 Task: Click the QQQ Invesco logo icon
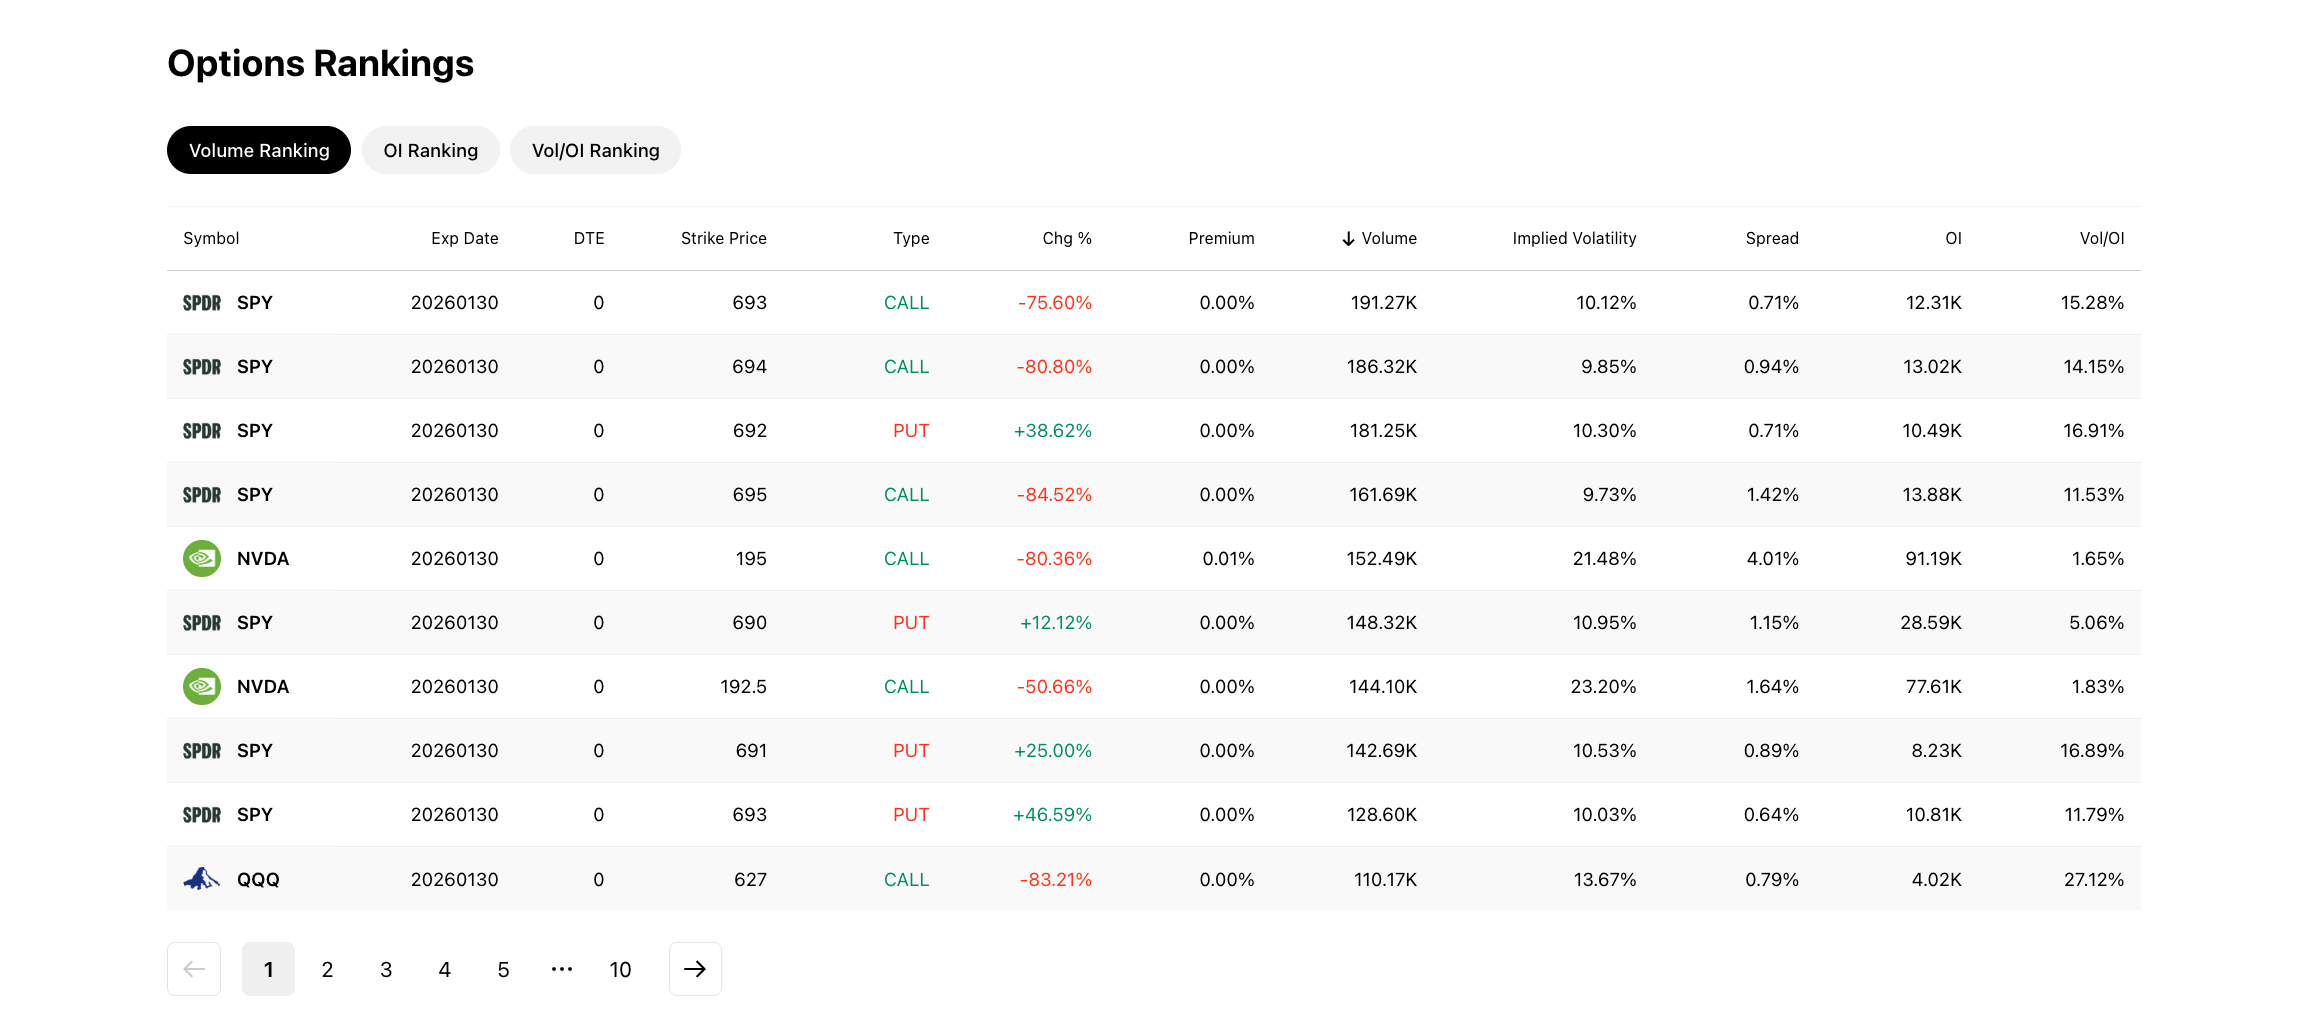click(202, 879)
